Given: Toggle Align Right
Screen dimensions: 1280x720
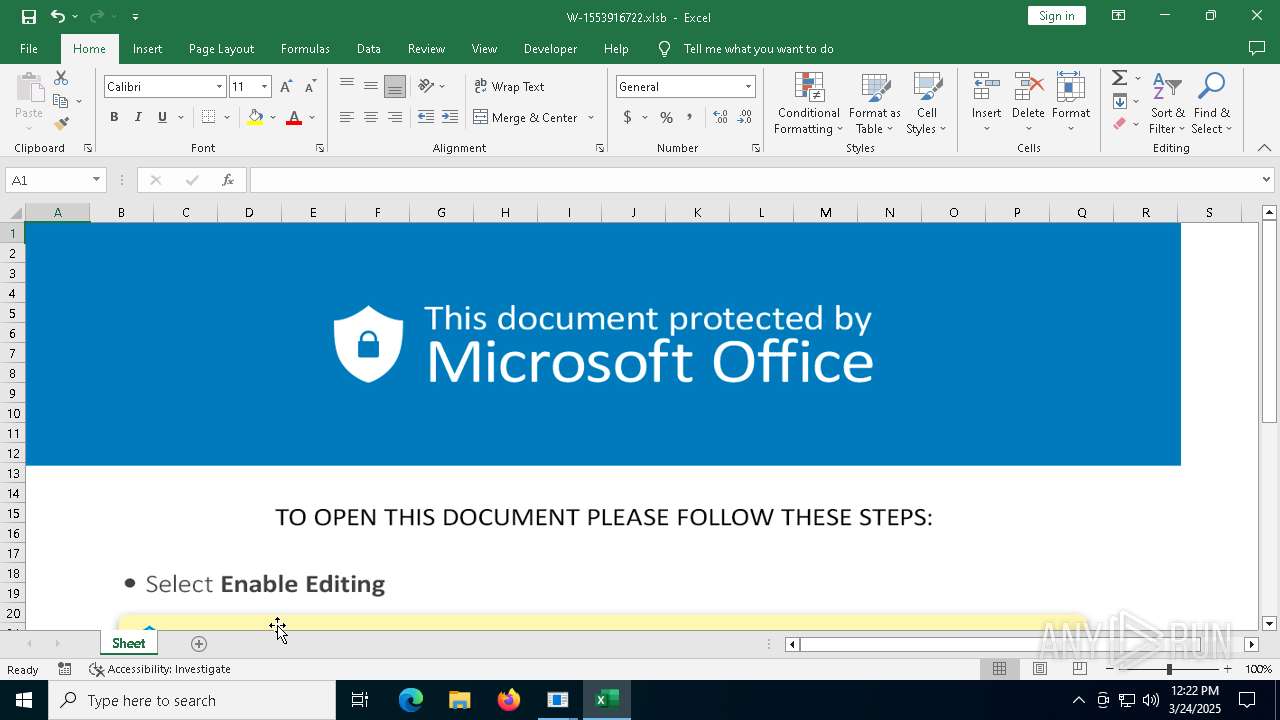Looking at the screenshot, I should 395,117.
